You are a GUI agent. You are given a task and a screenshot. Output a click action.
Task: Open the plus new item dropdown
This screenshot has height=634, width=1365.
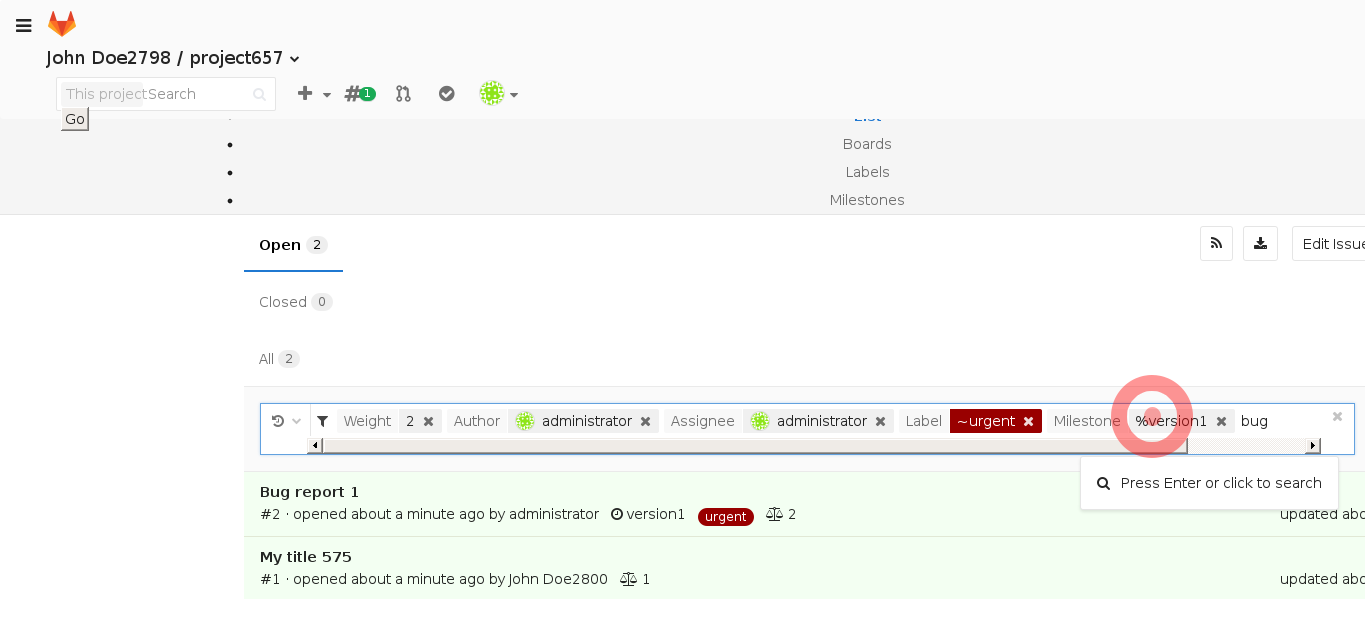[x=313, y=94]
